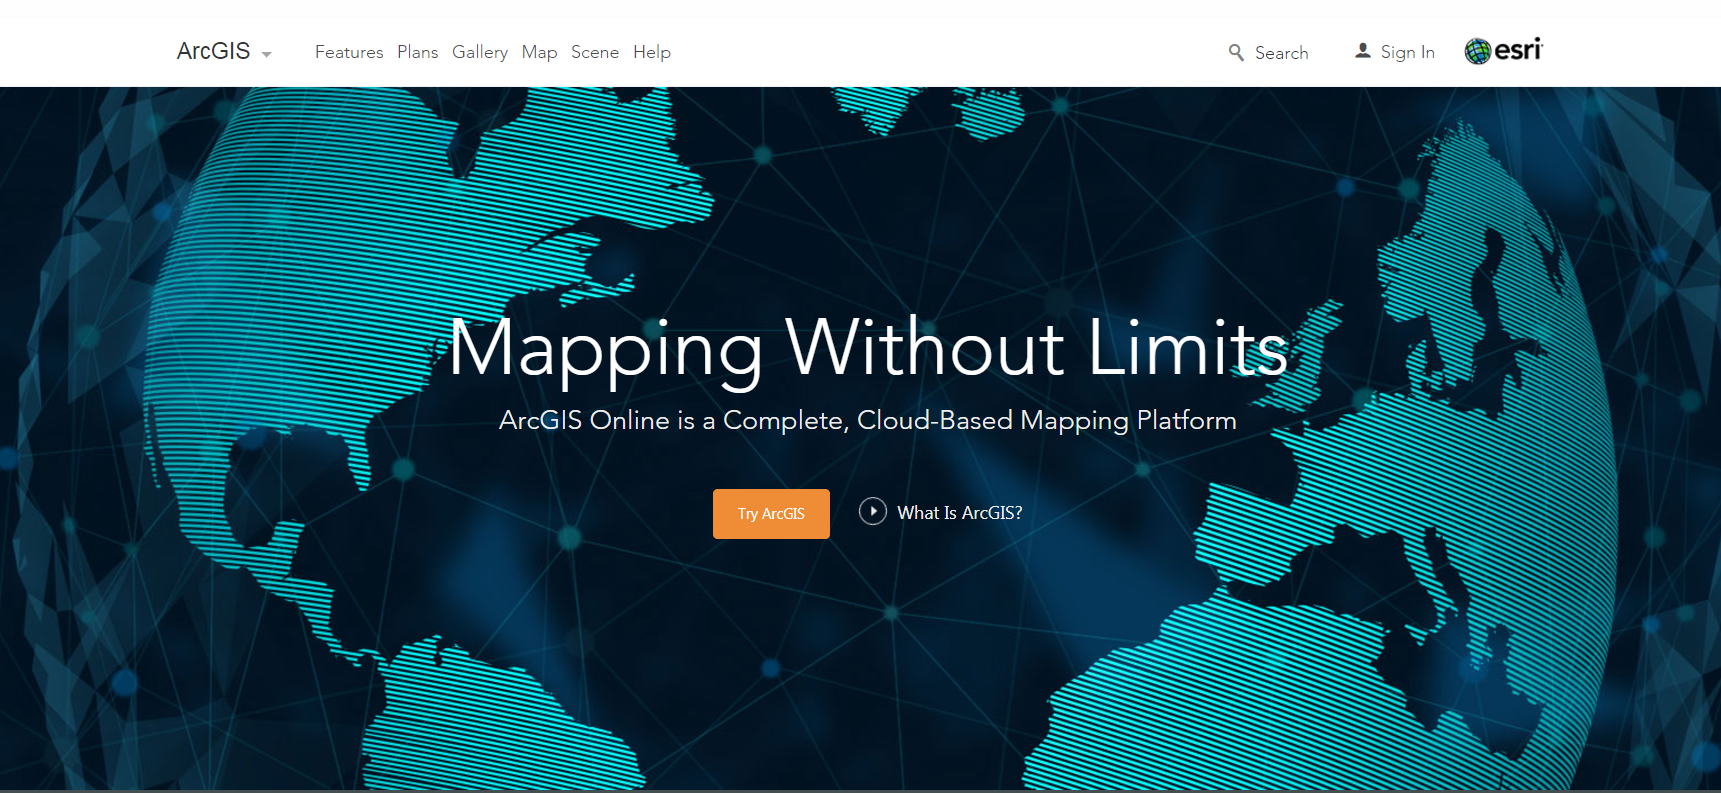Open the Scene navigation link
1721x793 pixels.
point(595,52)
